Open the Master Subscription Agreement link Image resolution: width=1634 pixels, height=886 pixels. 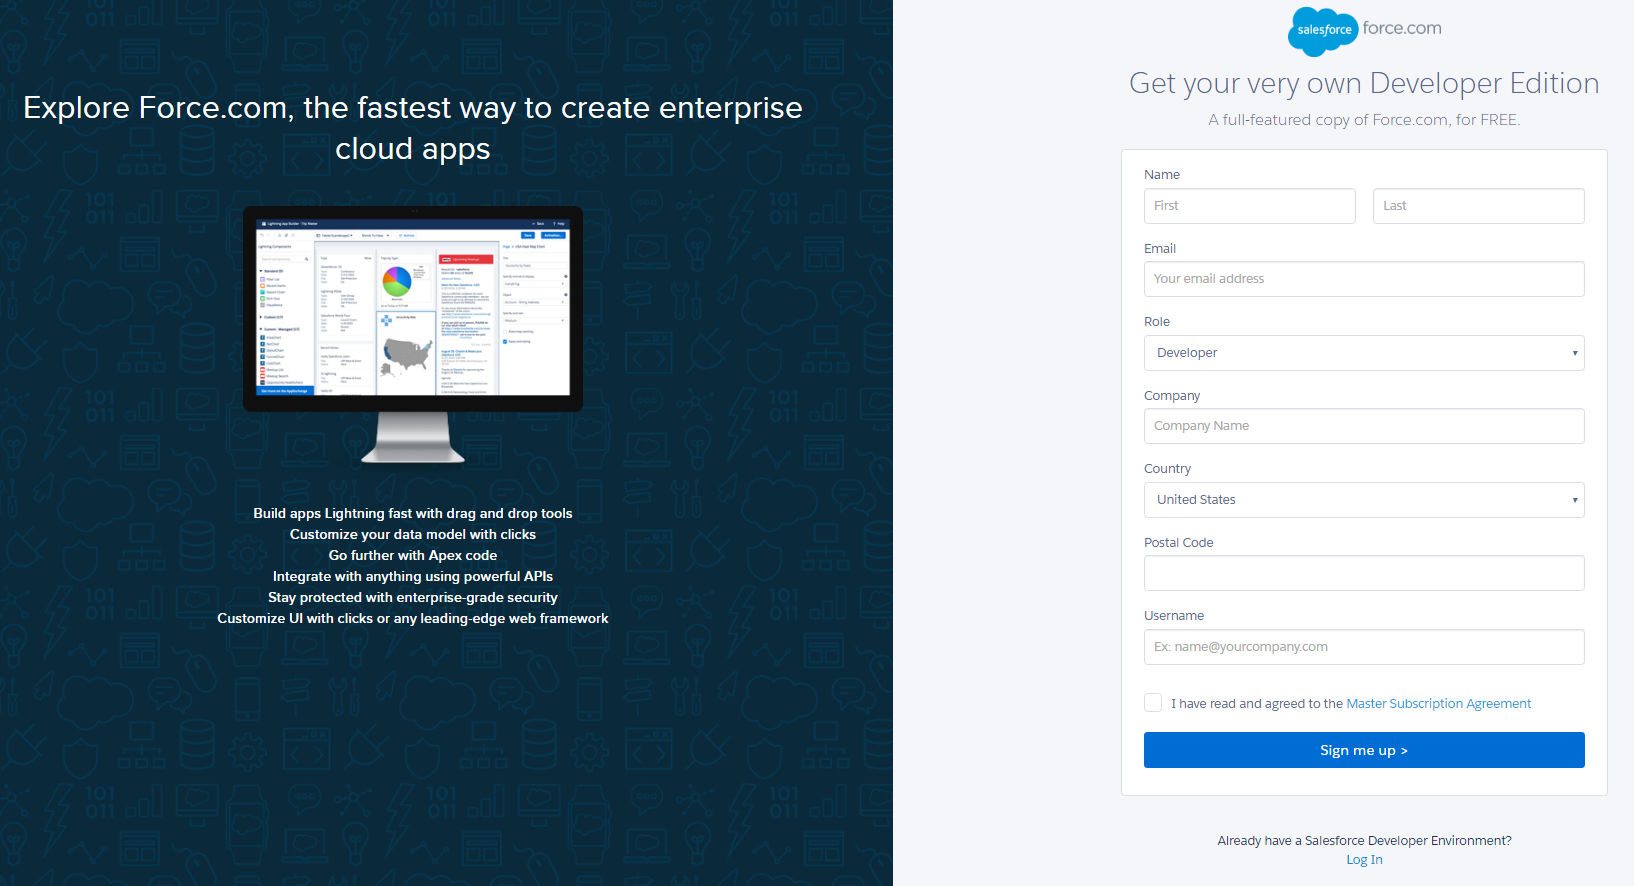coord(1438,704)
